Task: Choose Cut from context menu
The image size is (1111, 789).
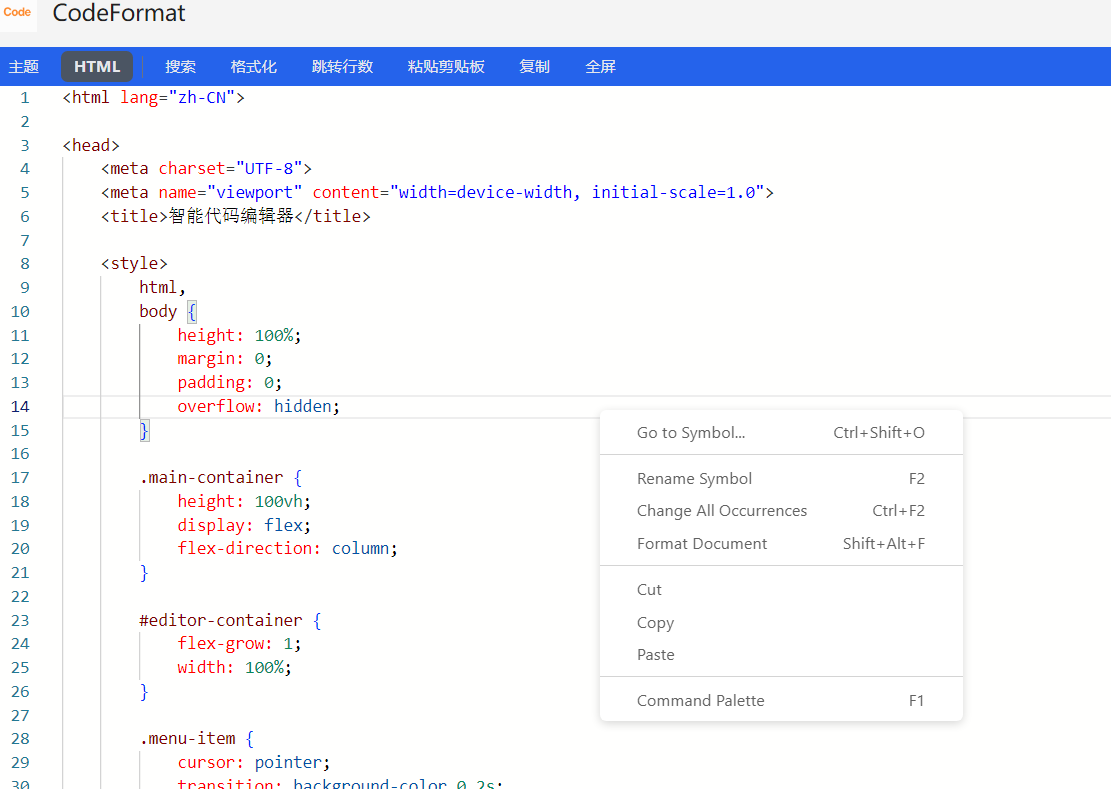Action: pyautogui.click(x=781, y=590)
